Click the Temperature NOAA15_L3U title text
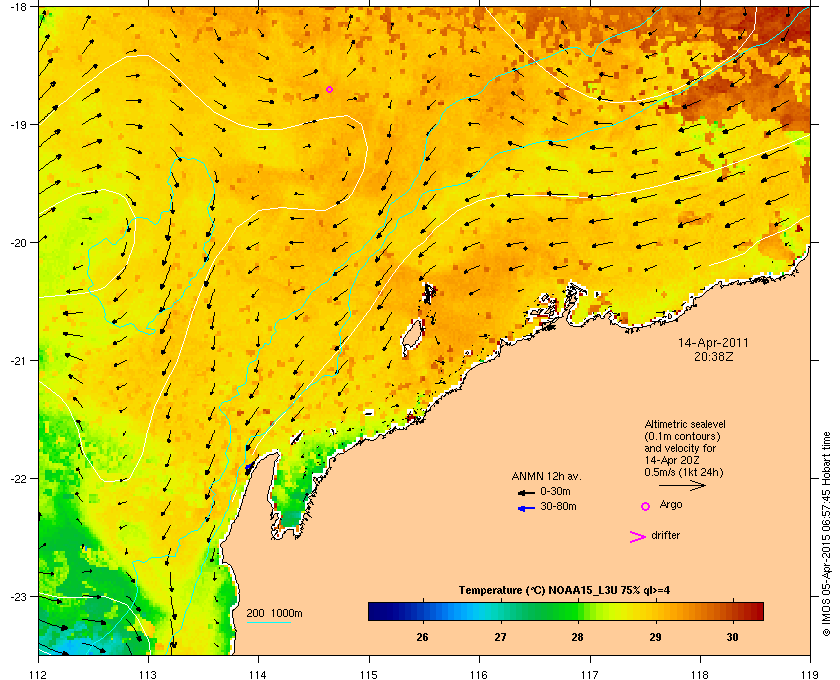Image resolution: width=840 pixels, height=680 pixels. pos(564,591)
